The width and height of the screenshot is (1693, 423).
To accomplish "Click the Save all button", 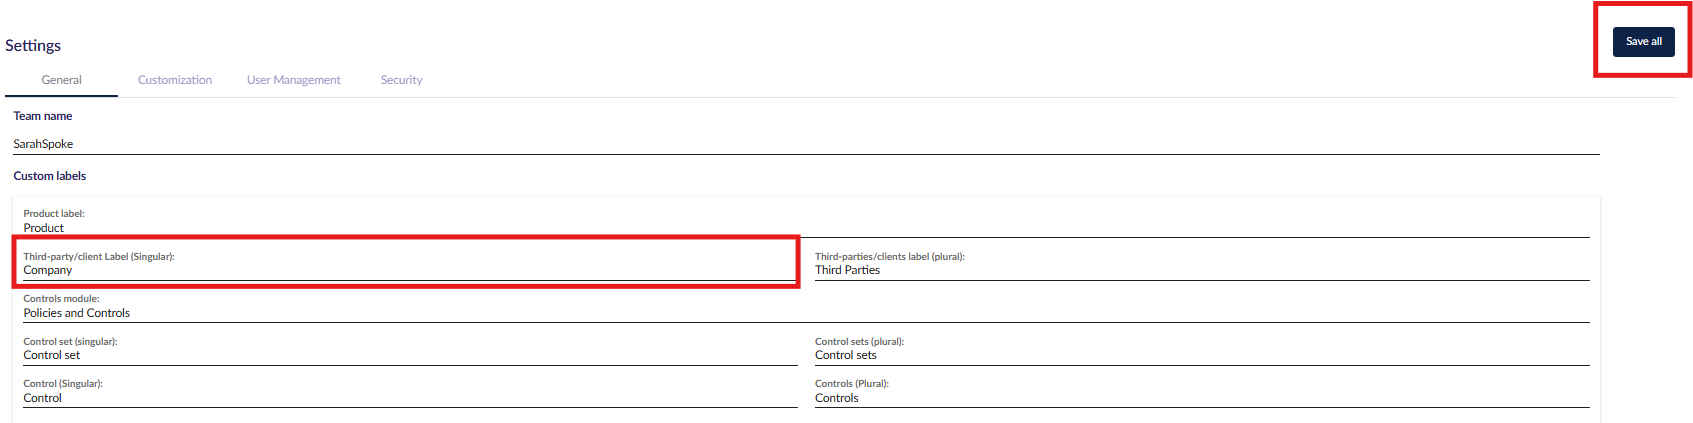I will coord(1643,41).
